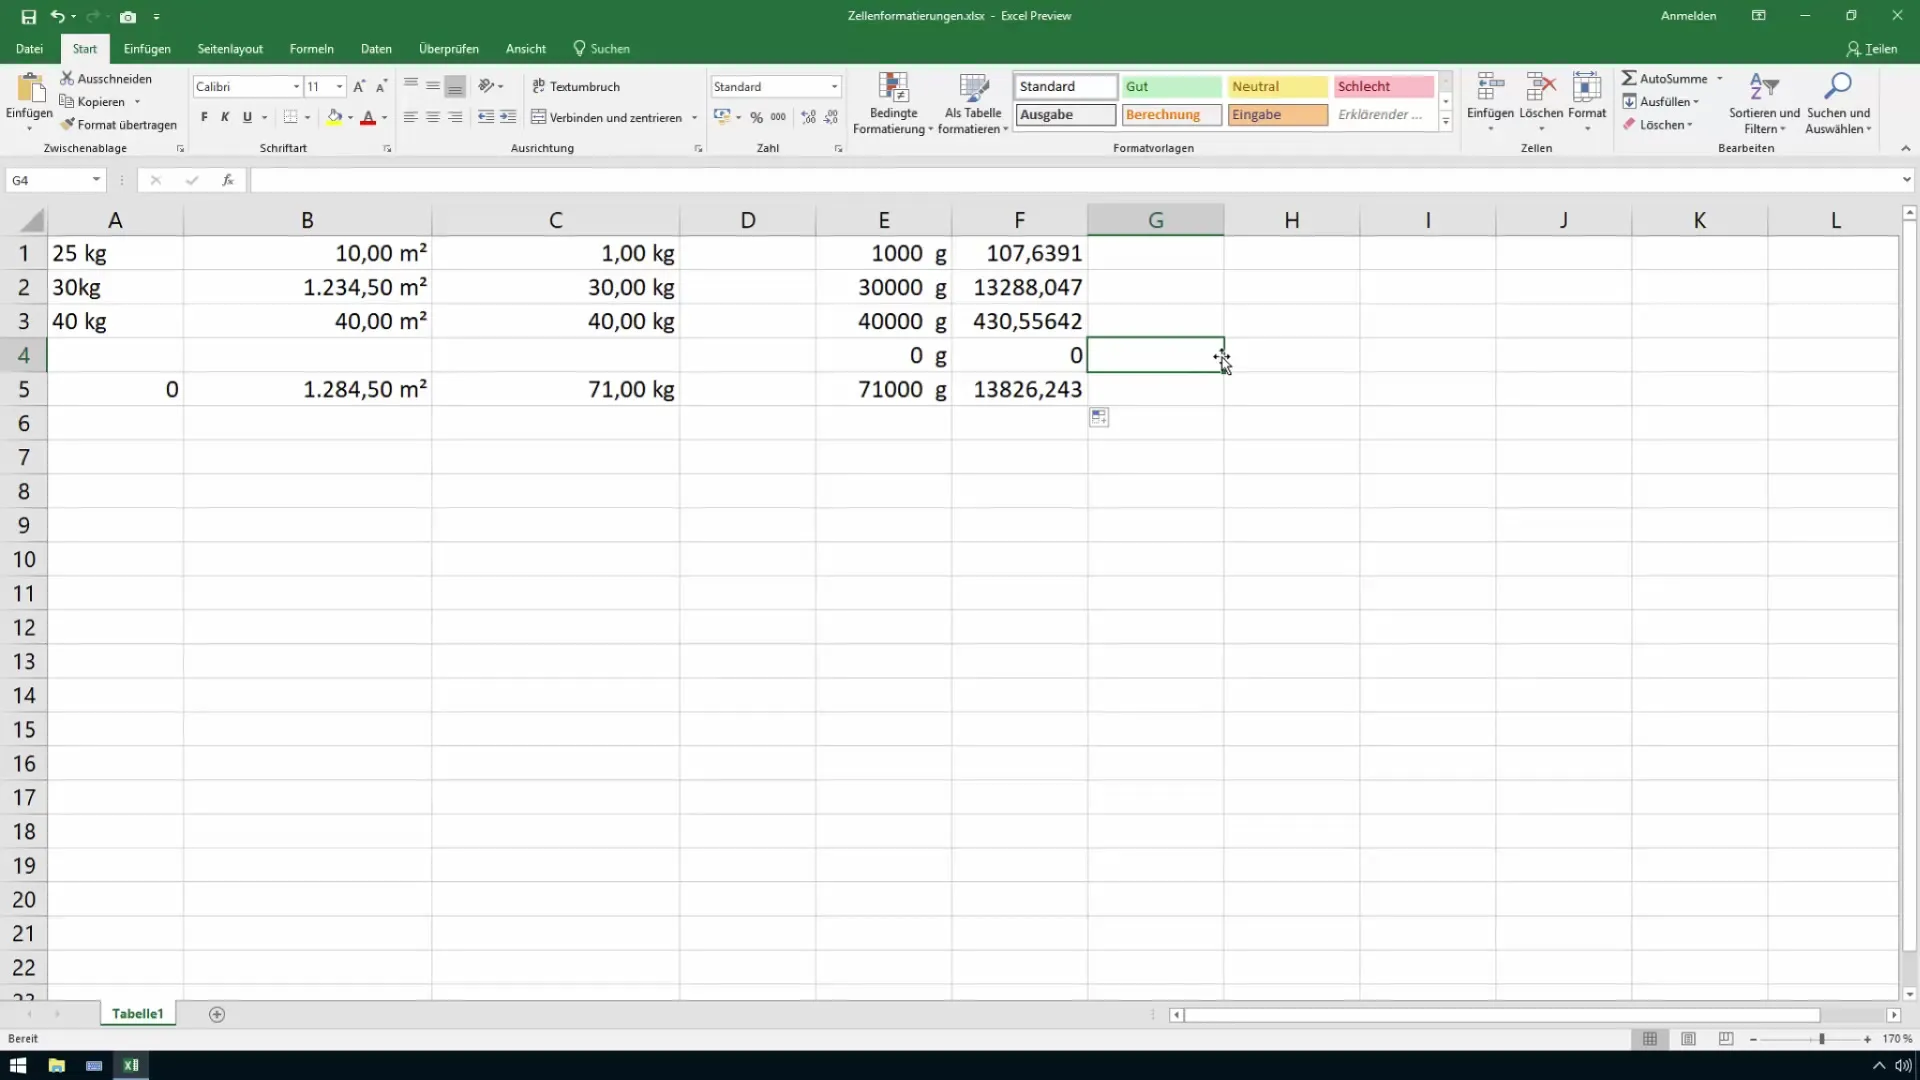The width and height of the screenshot is (1920, 1080).
Task: Open the Einfügen ribbon tab
Action: click(x=147, y=49)
